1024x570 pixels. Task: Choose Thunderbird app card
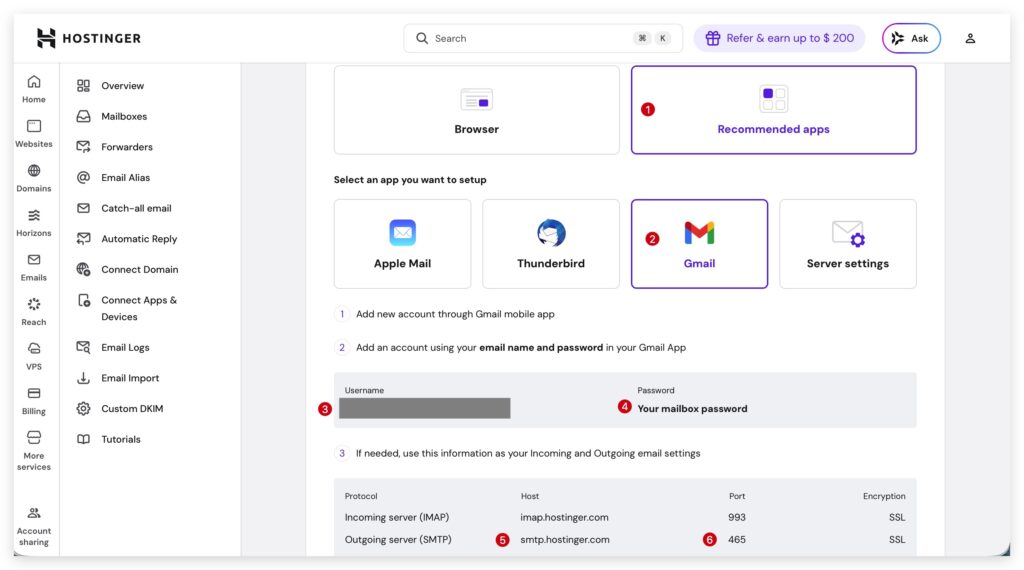point(551,244)
